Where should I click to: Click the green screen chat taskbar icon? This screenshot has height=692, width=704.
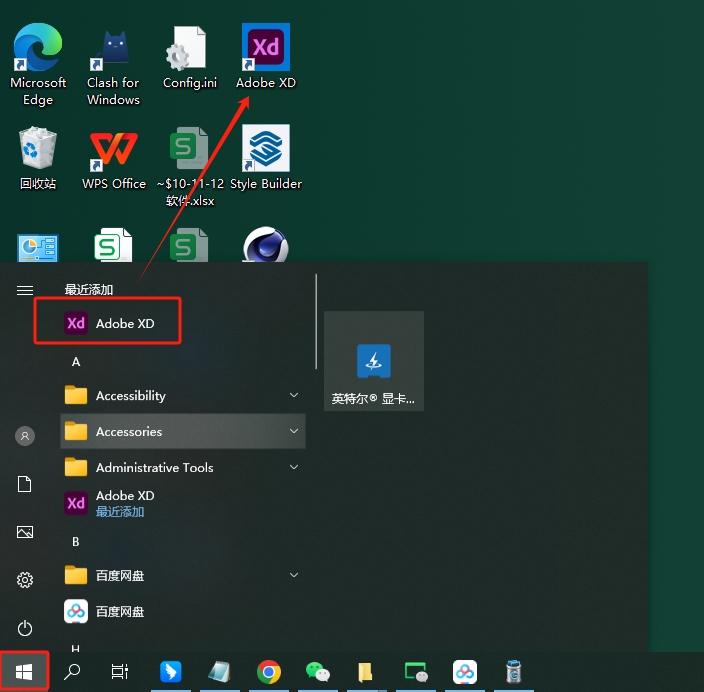point(416,672)
